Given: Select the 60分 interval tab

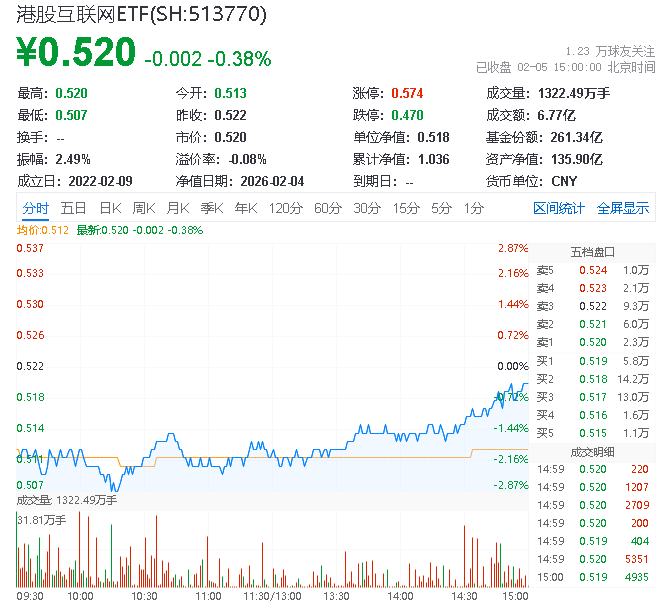Looking at the screenshot, I should pos(327,208).
